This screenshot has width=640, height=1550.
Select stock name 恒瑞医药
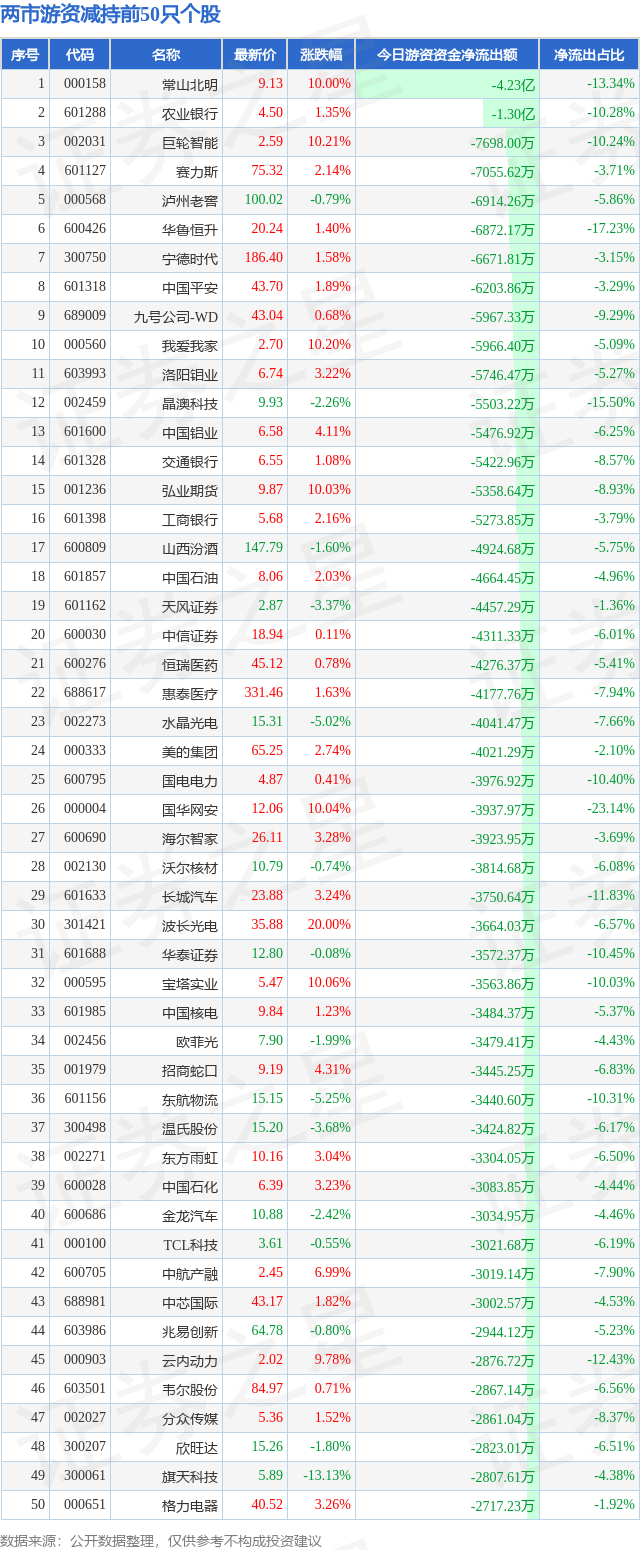[190, 664]
